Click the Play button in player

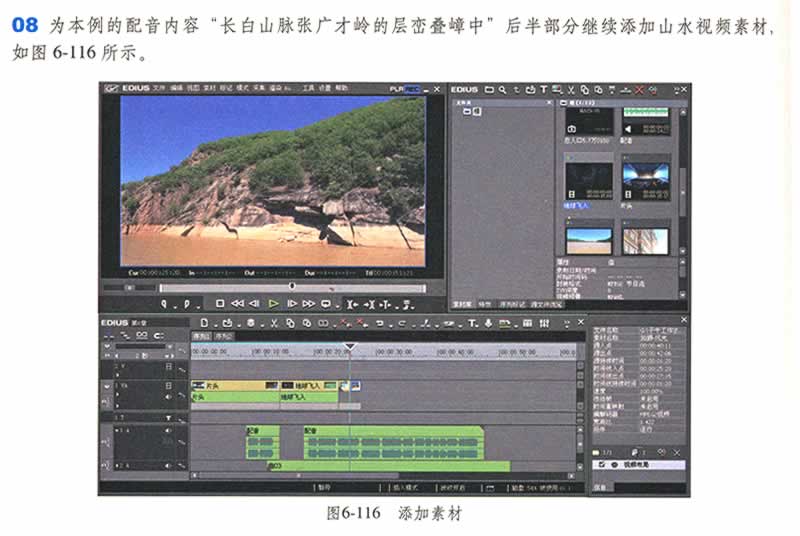point(273,303)
